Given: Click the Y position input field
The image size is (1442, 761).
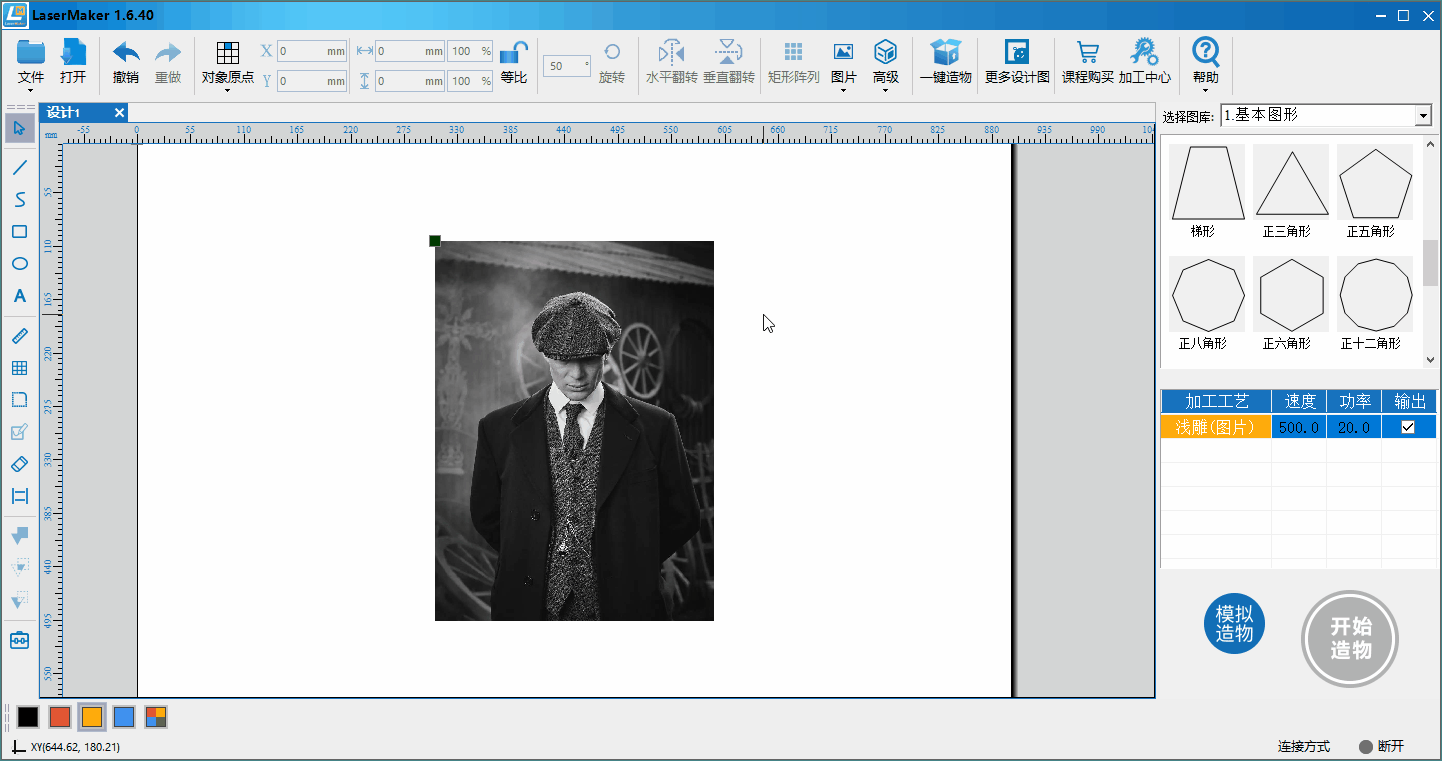Looking at the screenshot, I should point(312,81).
